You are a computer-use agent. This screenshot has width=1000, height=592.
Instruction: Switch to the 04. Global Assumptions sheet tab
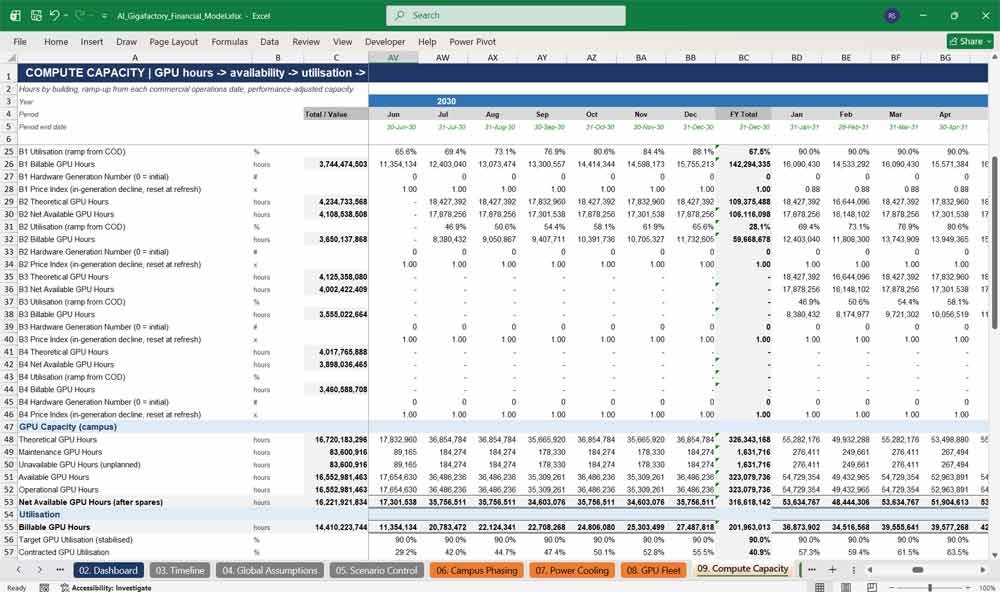click(x=270, y=570)
